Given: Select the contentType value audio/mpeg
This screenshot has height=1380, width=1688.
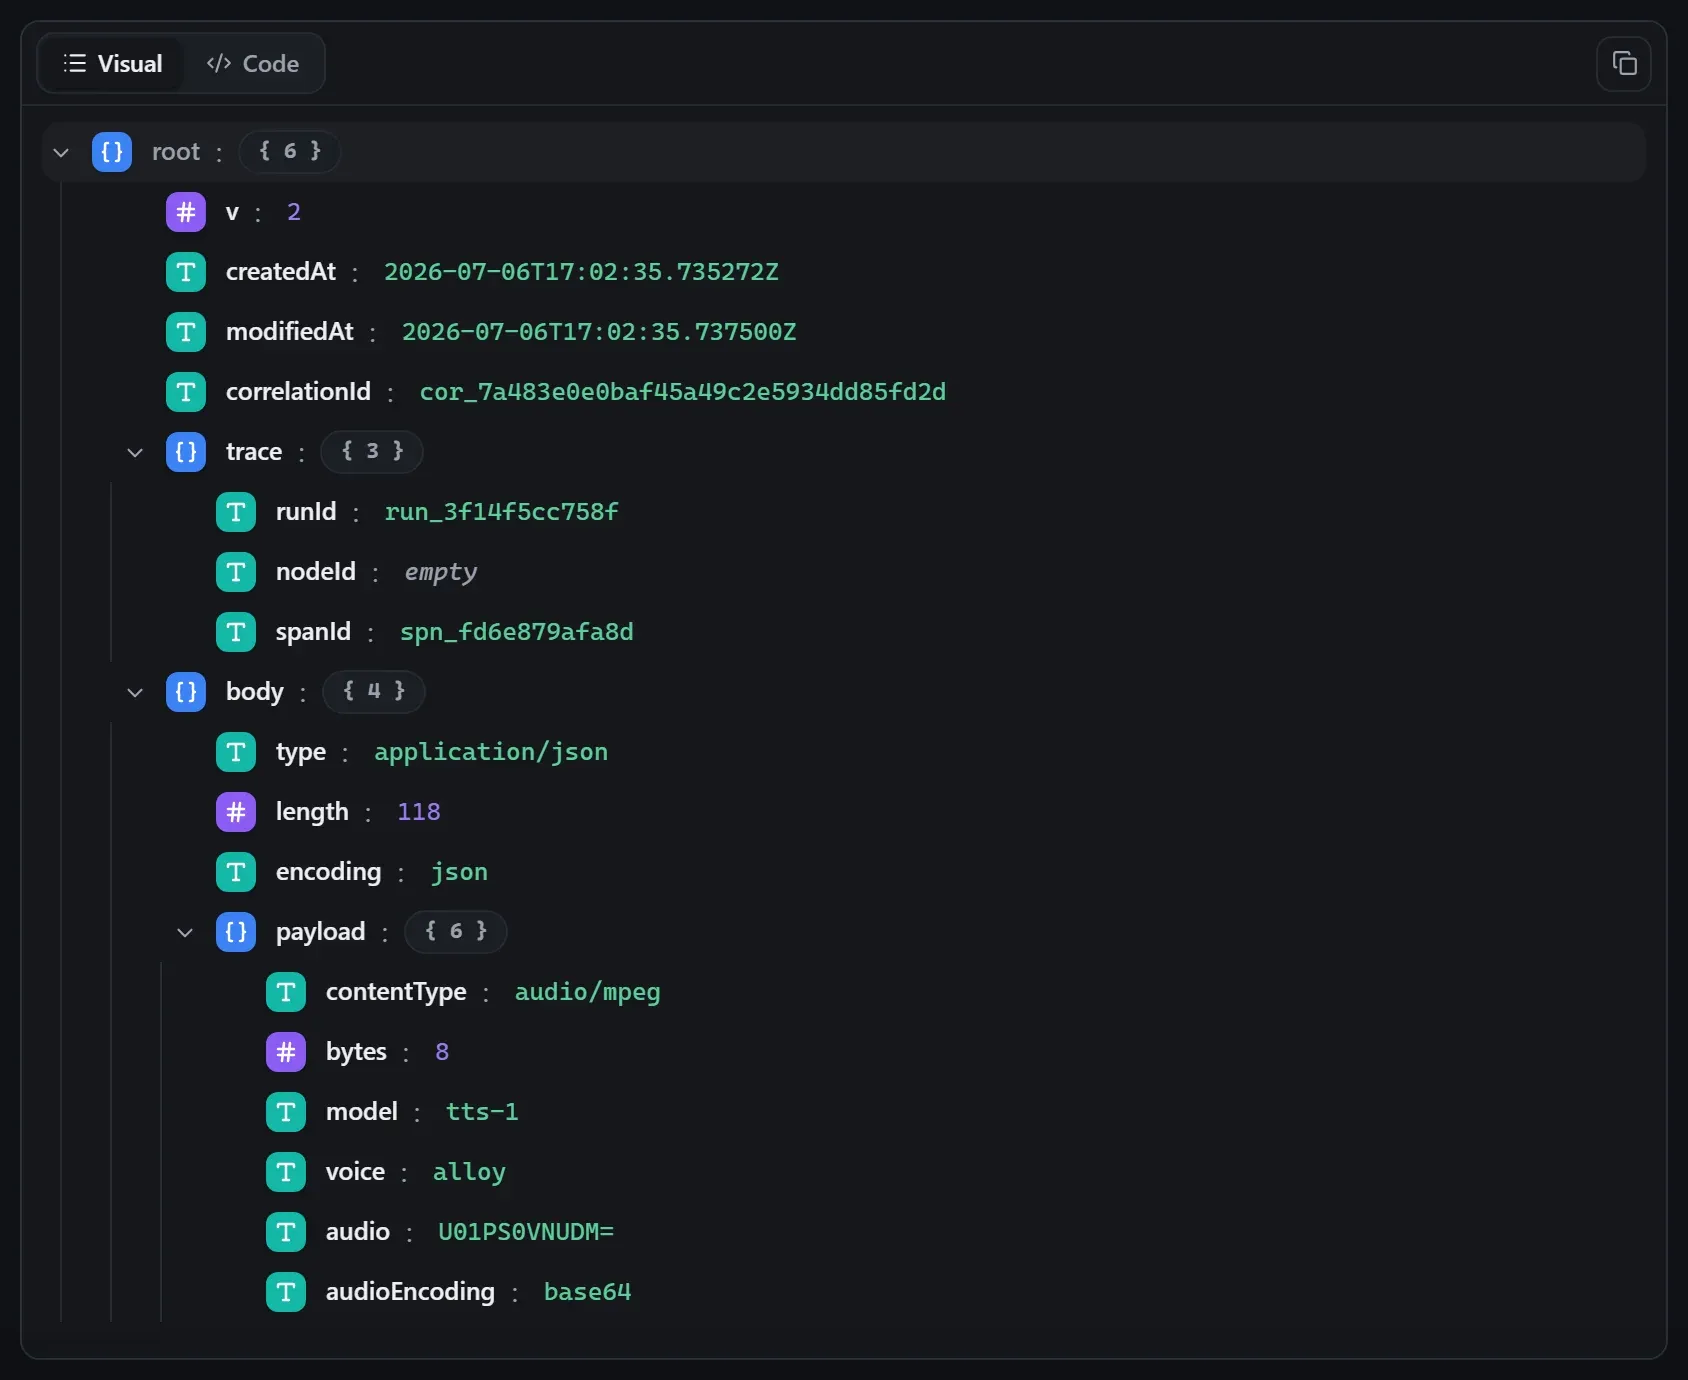Looking at the screenshot, I should pos(588,992).
